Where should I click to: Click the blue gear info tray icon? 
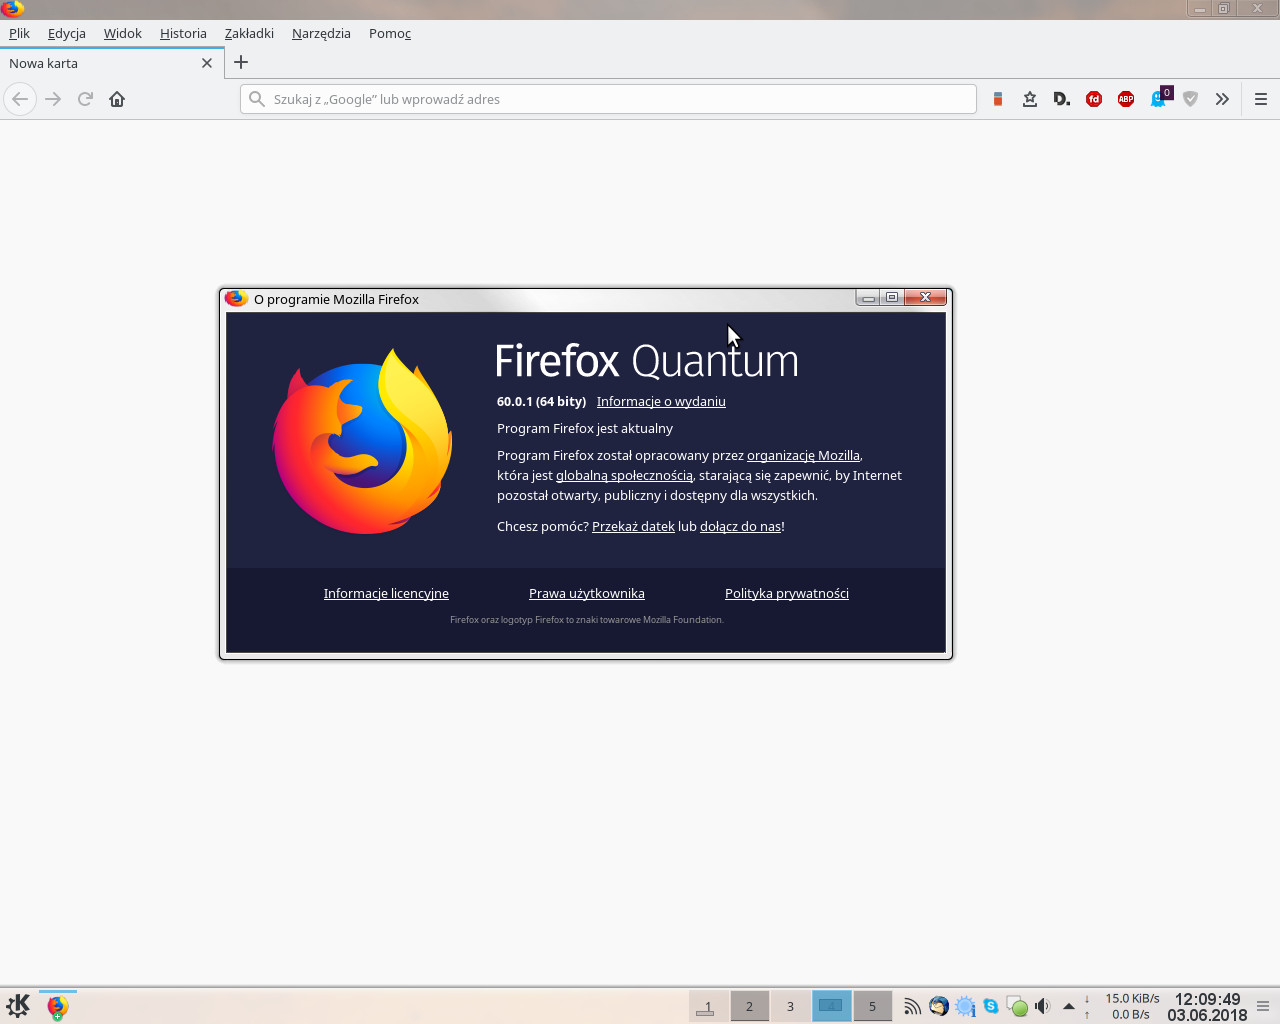pyautogui.click(x=965, y=1006)
